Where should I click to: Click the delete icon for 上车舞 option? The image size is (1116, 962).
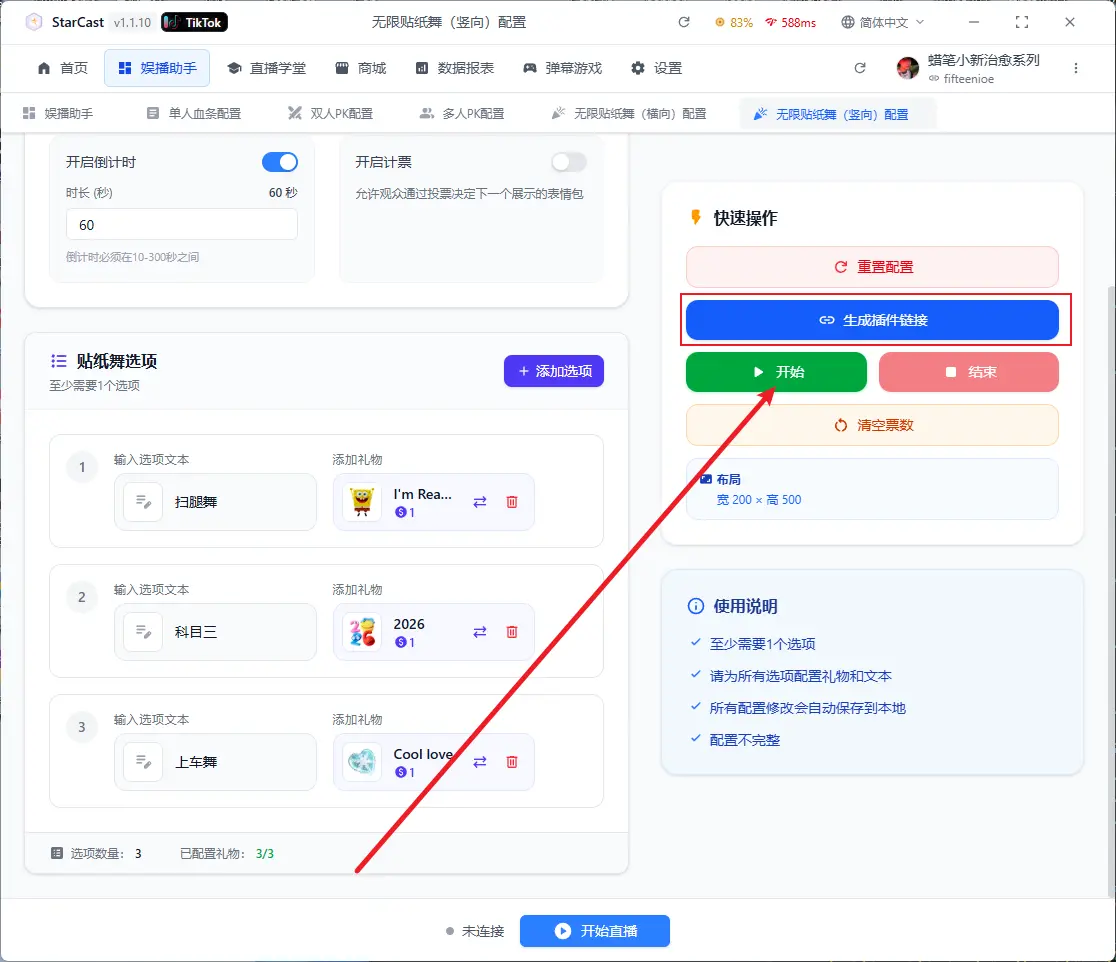(512, 762)
